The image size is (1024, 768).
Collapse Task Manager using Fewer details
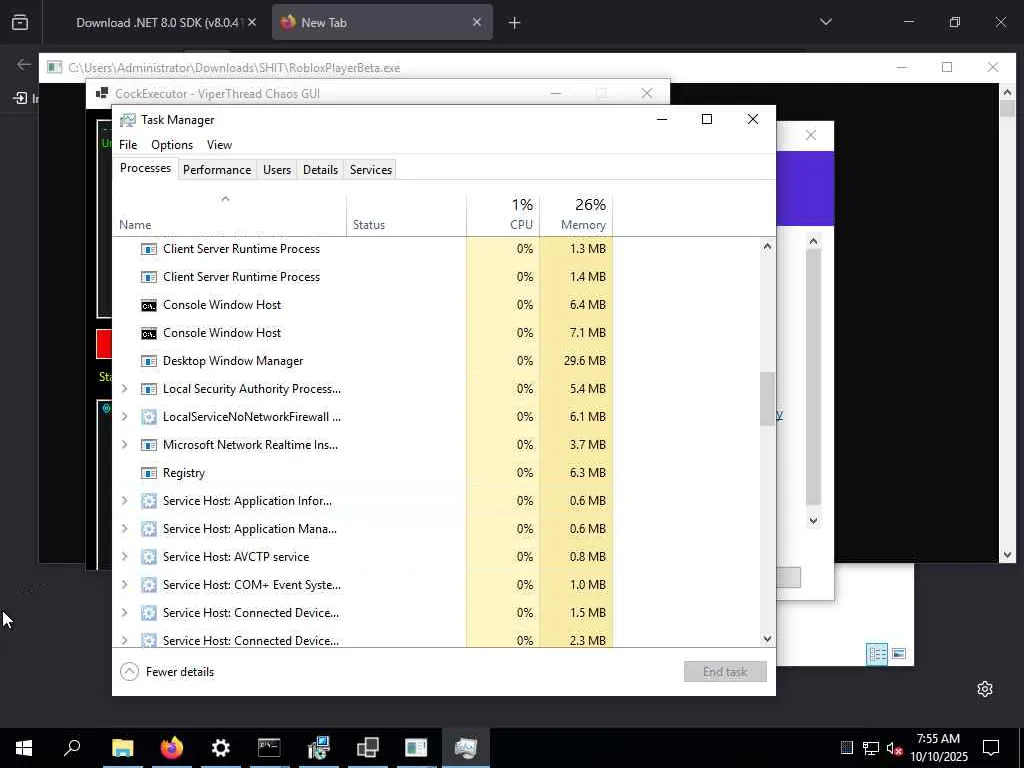point(167,671)
